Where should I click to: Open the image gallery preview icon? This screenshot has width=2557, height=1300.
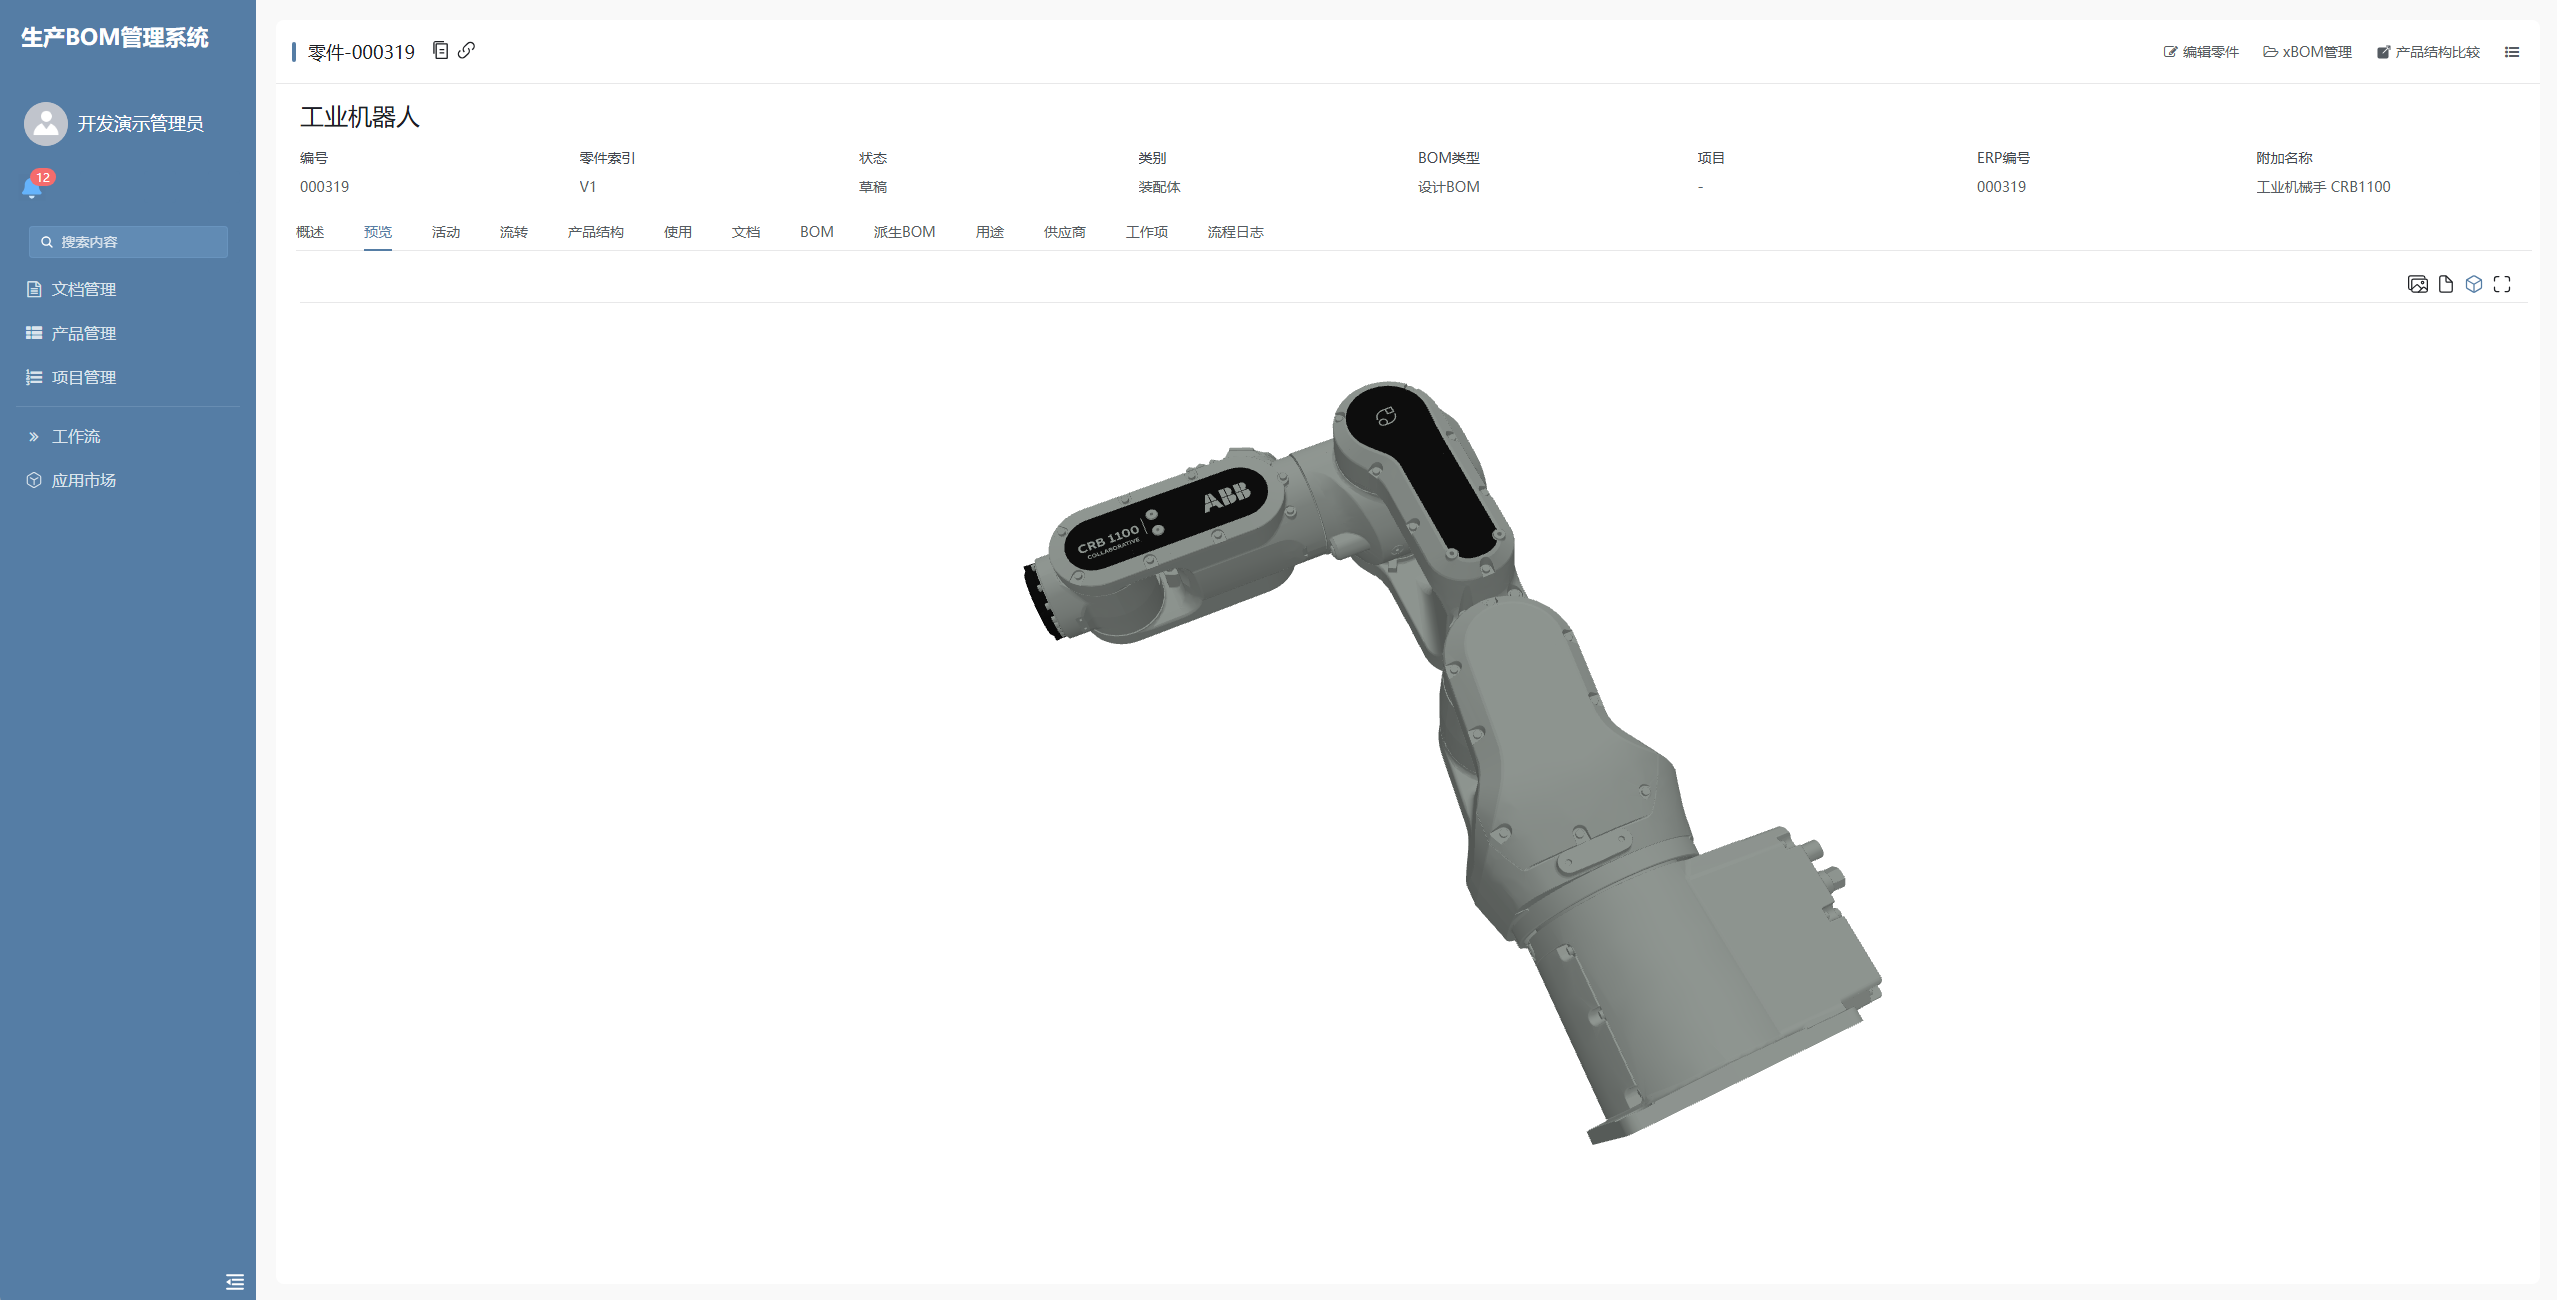pos(2417,284)
